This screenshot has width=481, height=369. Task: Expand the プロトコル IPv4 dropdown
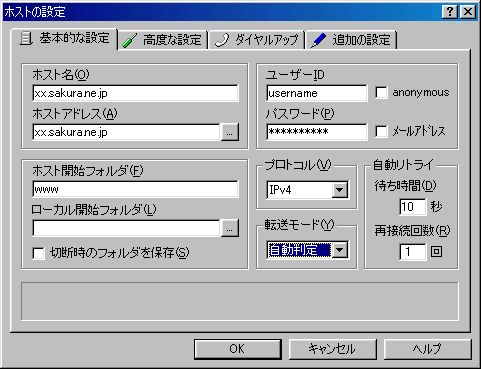pyautogui.click(x=340, y=190)
